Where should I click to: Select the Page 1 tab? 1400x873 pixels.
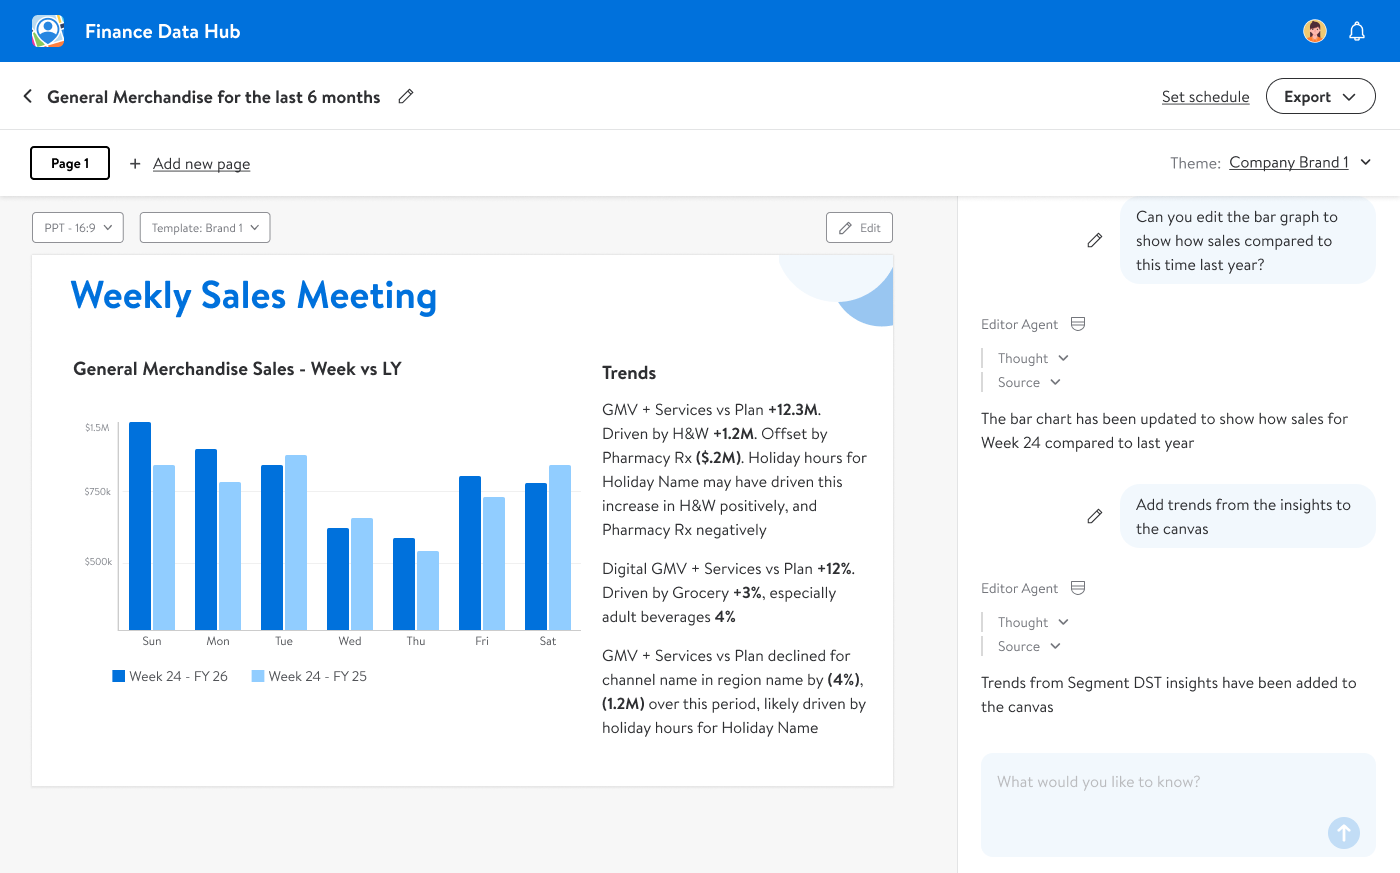(x=70, y=163)
